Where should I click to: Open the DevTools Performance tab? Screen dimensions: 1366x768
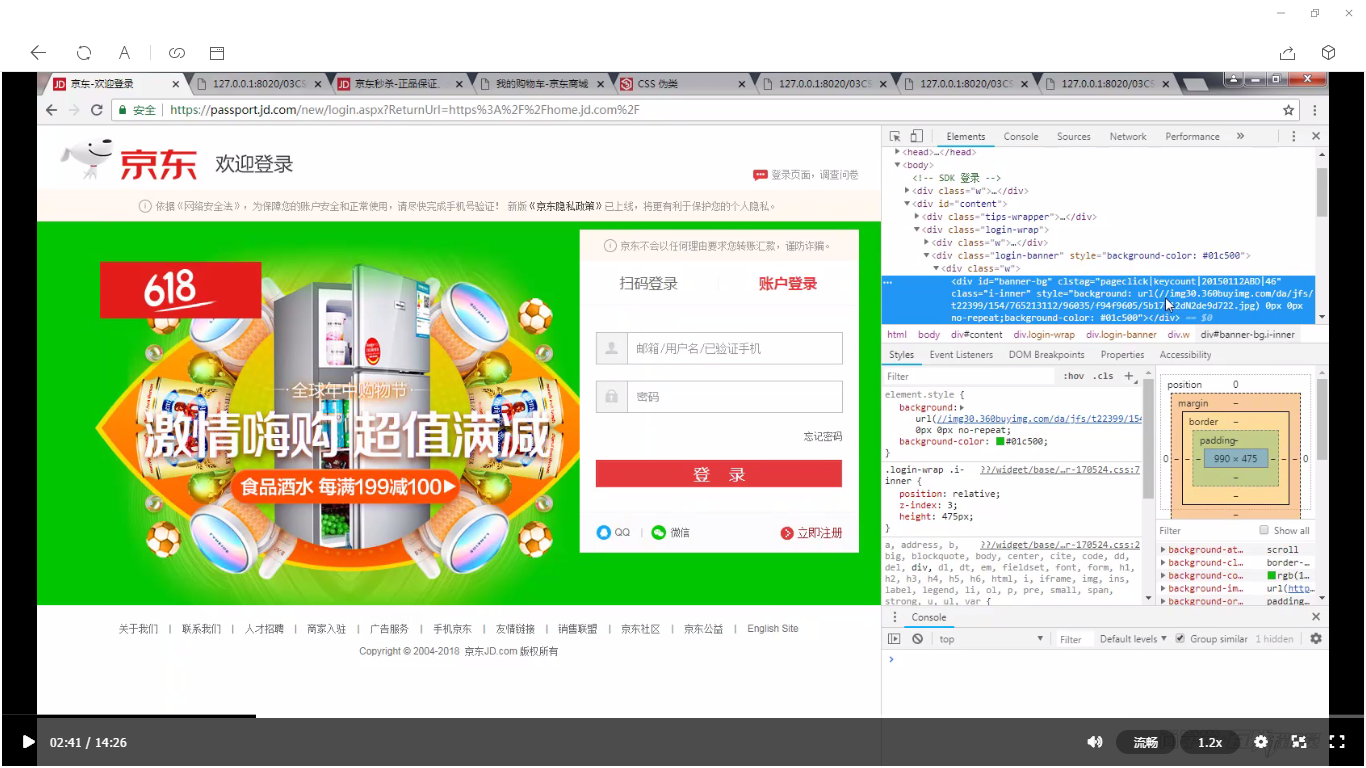pyautogui.click(x=1192, y=136)
